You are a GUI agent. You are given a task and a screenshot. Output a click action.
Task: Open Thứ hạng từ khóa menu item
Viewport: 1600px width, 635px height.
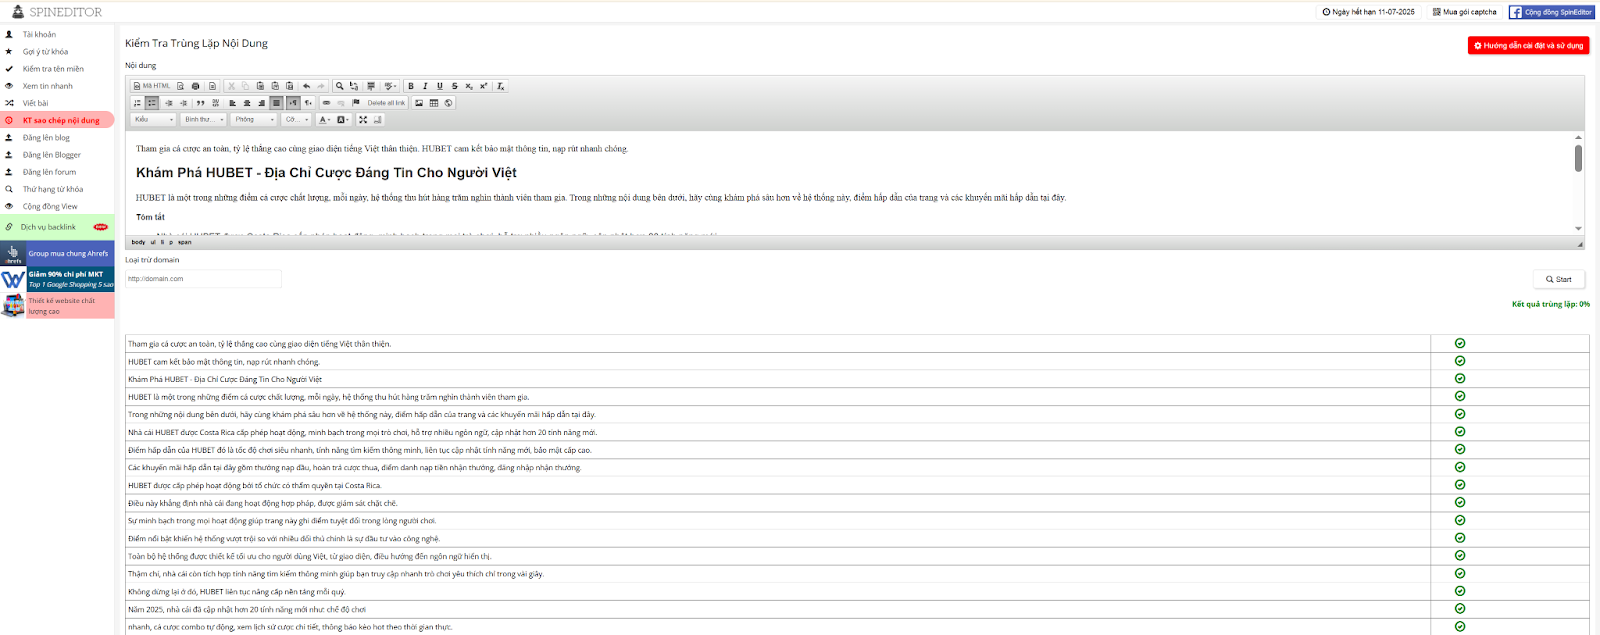(x=53, y=189)
